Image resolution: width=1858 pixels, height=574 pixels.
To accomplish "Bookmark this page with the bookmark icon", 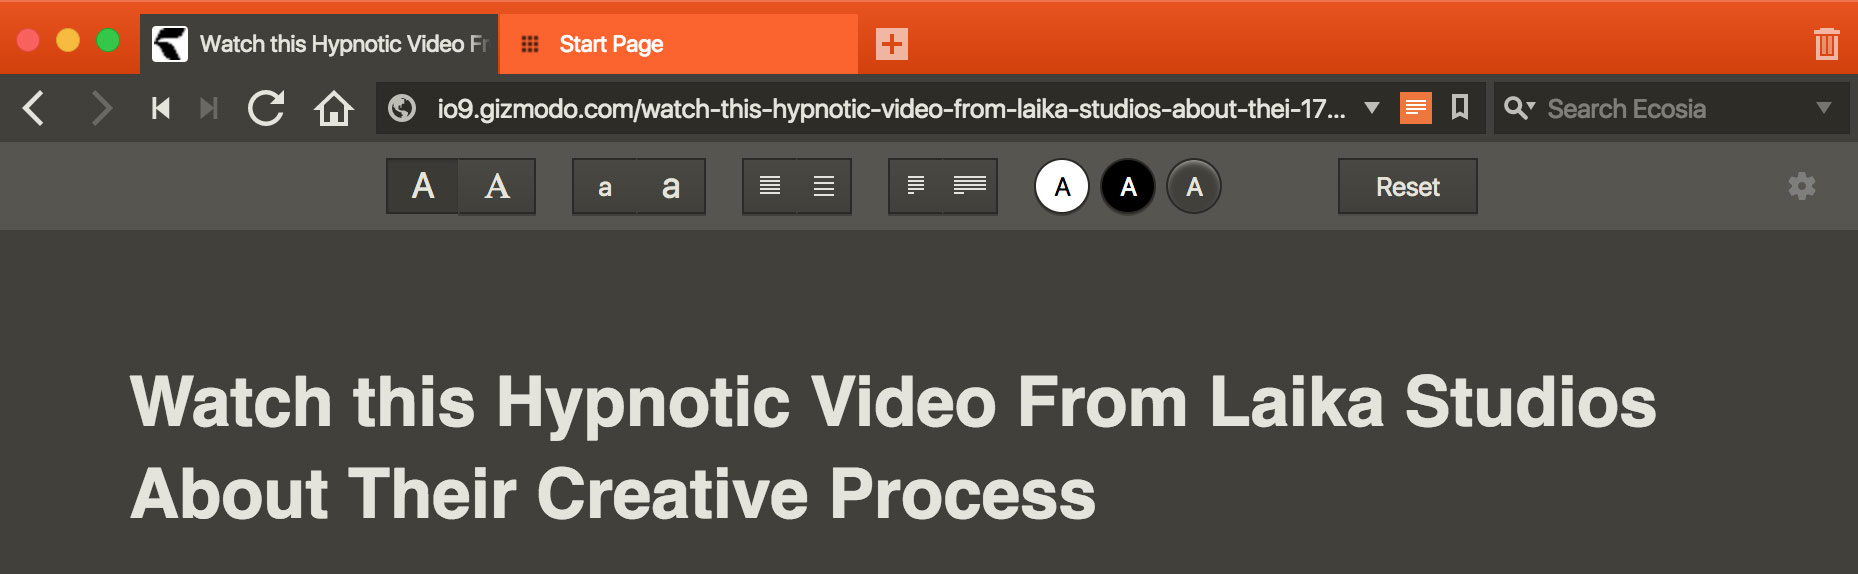I will pyautogui.click(x=1460, y=107).
